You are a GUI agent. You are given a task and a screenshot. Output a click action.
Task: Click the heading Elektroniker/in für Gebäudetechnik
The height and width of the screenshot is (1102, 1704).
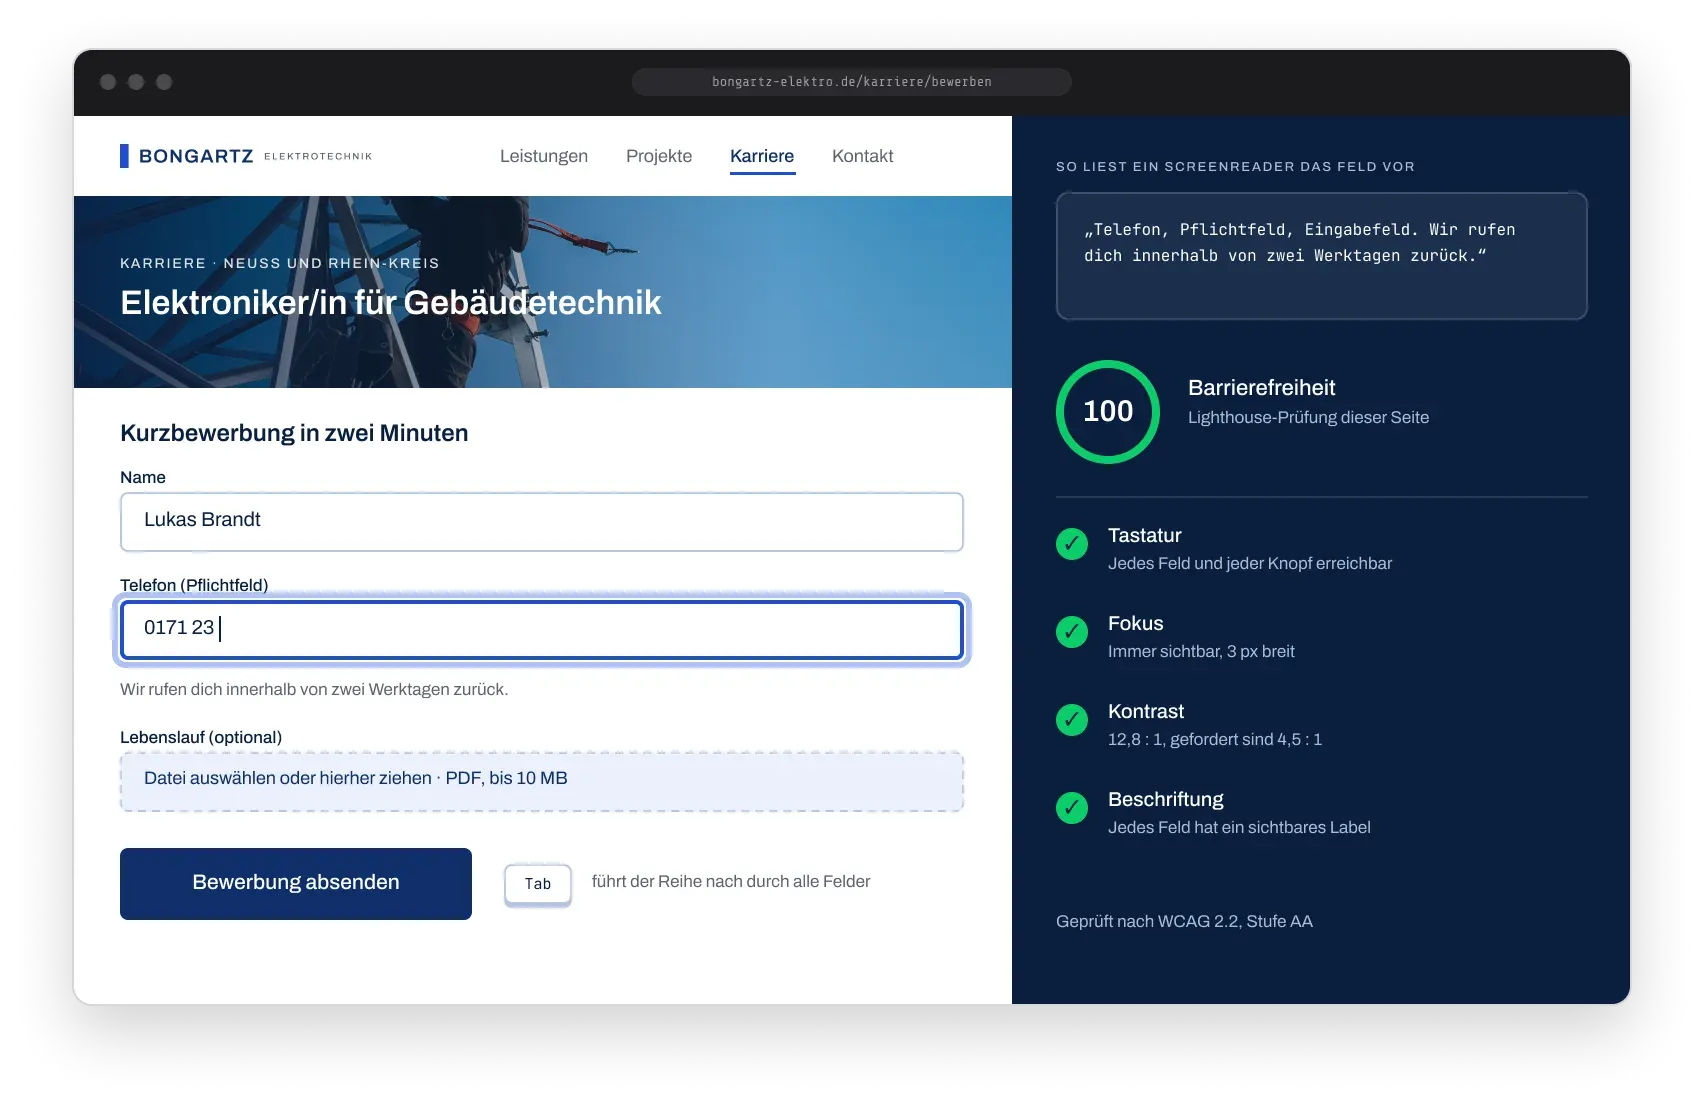tap(391, 303)
